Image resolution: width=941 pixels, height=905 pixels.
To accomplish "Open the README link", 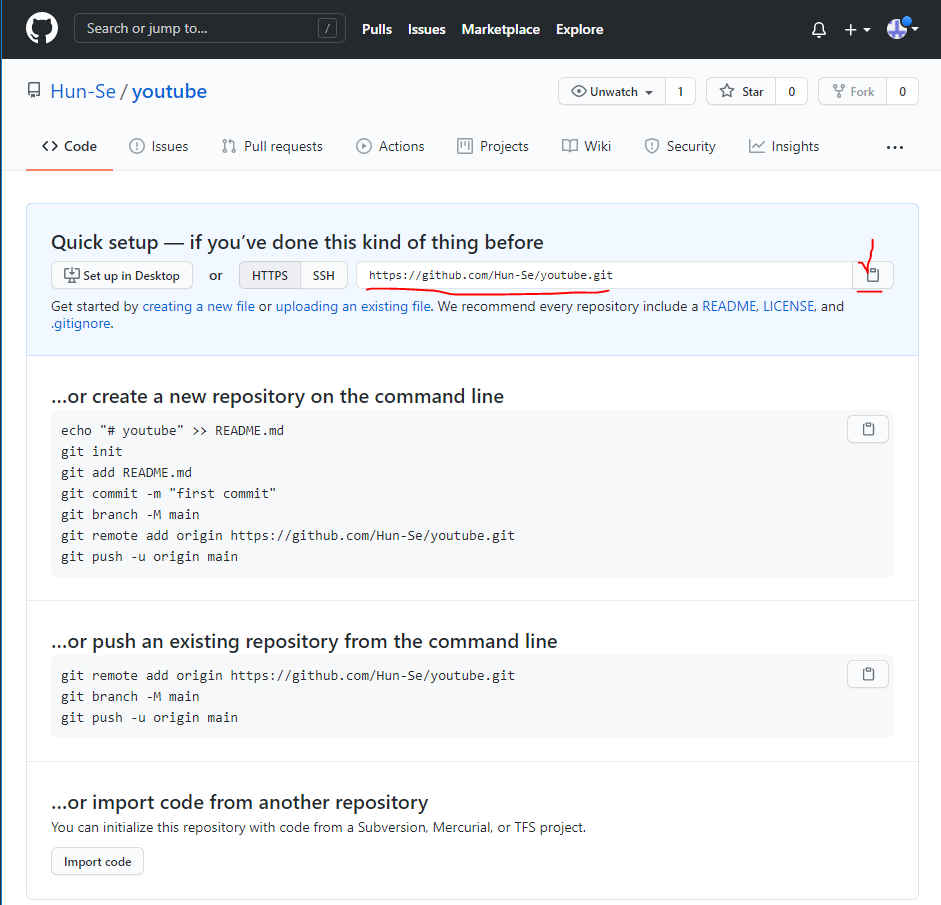I will coord(729,307).
